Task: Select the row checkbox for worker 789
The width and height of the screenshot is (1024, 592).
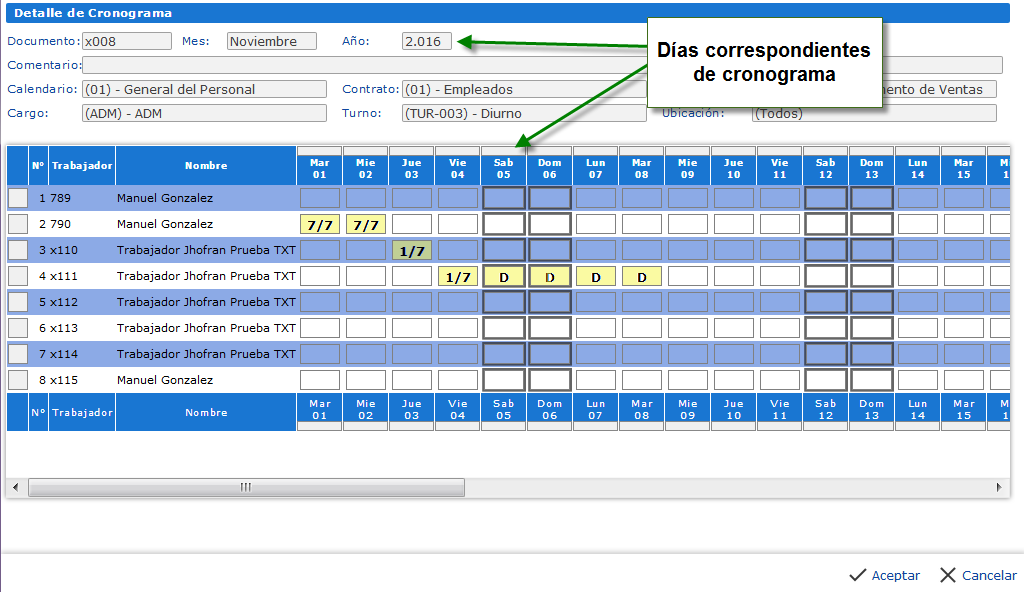Action: coord(18,198)
